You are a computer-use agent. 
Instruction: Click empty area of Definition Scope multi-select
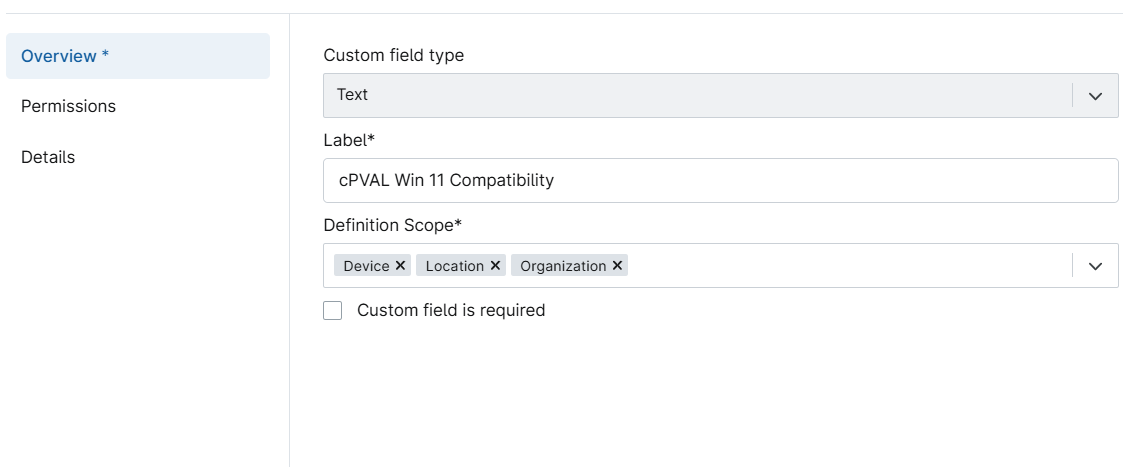click(x=847, y=266)
